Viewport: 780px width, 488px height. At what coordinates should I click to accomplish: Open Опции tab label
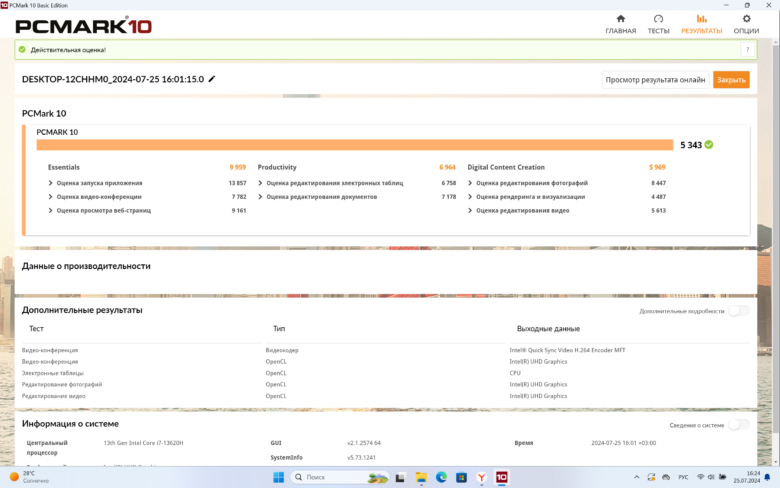point(746,31)
